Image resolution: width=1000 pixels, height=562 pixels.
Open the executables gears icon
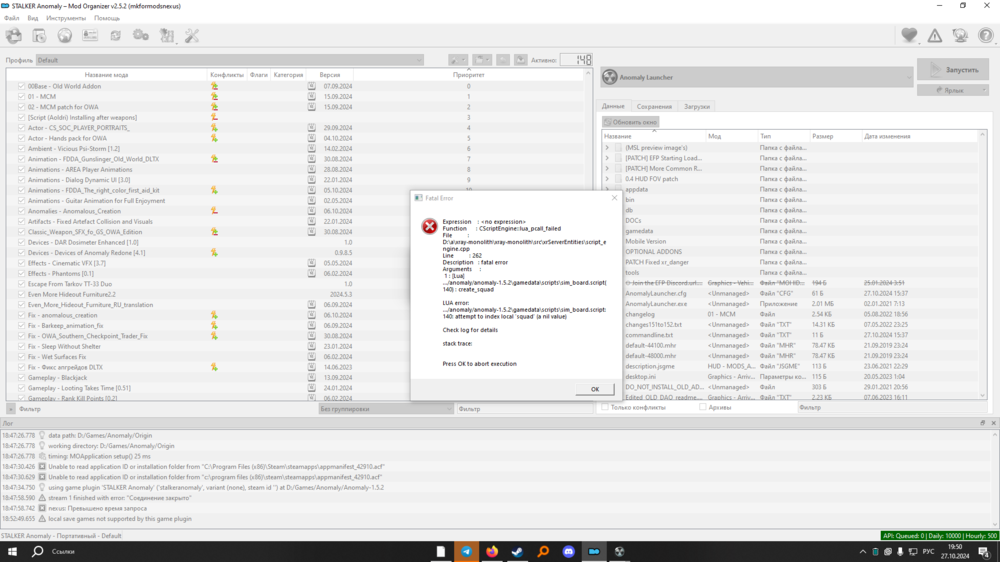(x=141, y=36)
